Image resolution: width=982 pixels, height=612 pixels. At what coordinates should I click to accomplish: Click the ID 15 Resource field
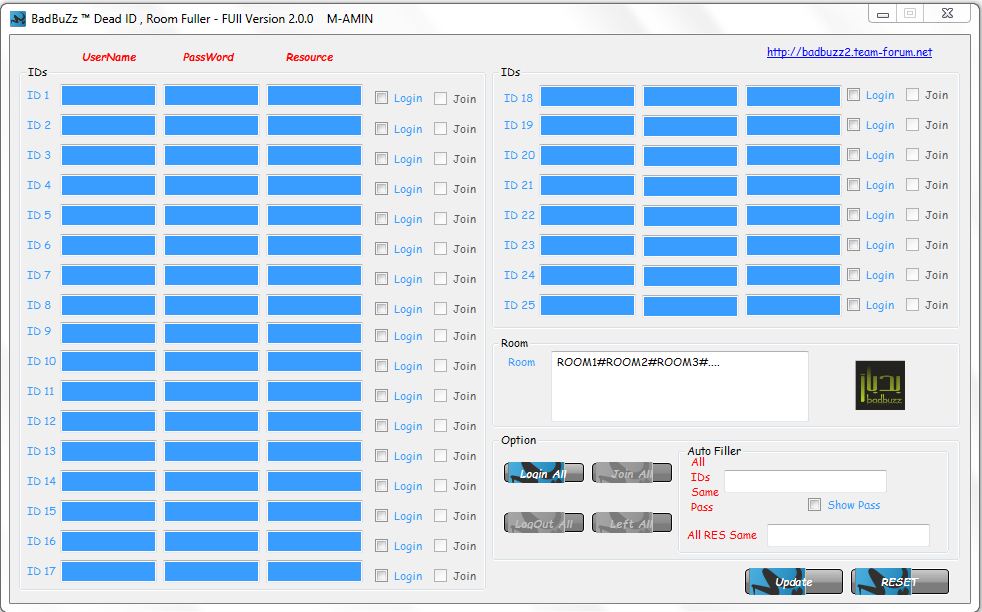coord(314,511)
